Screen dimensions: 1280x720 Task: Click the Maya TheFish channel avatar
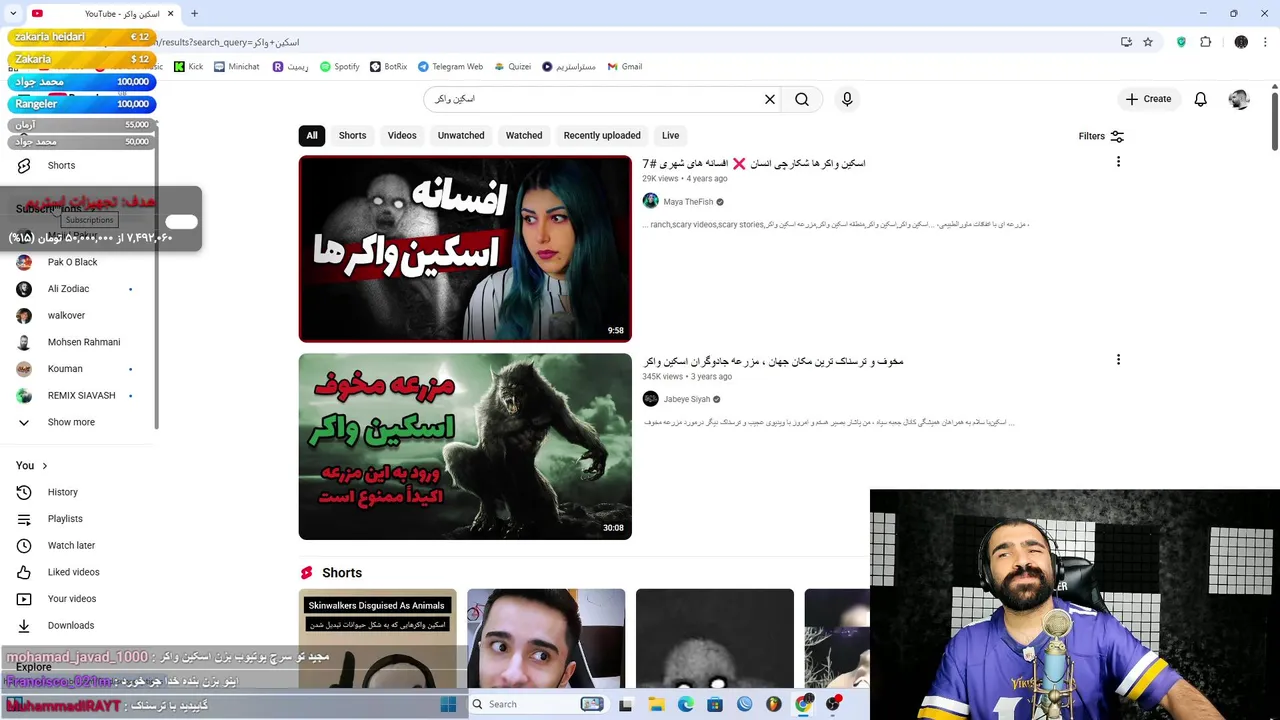[x=651, y=201]
